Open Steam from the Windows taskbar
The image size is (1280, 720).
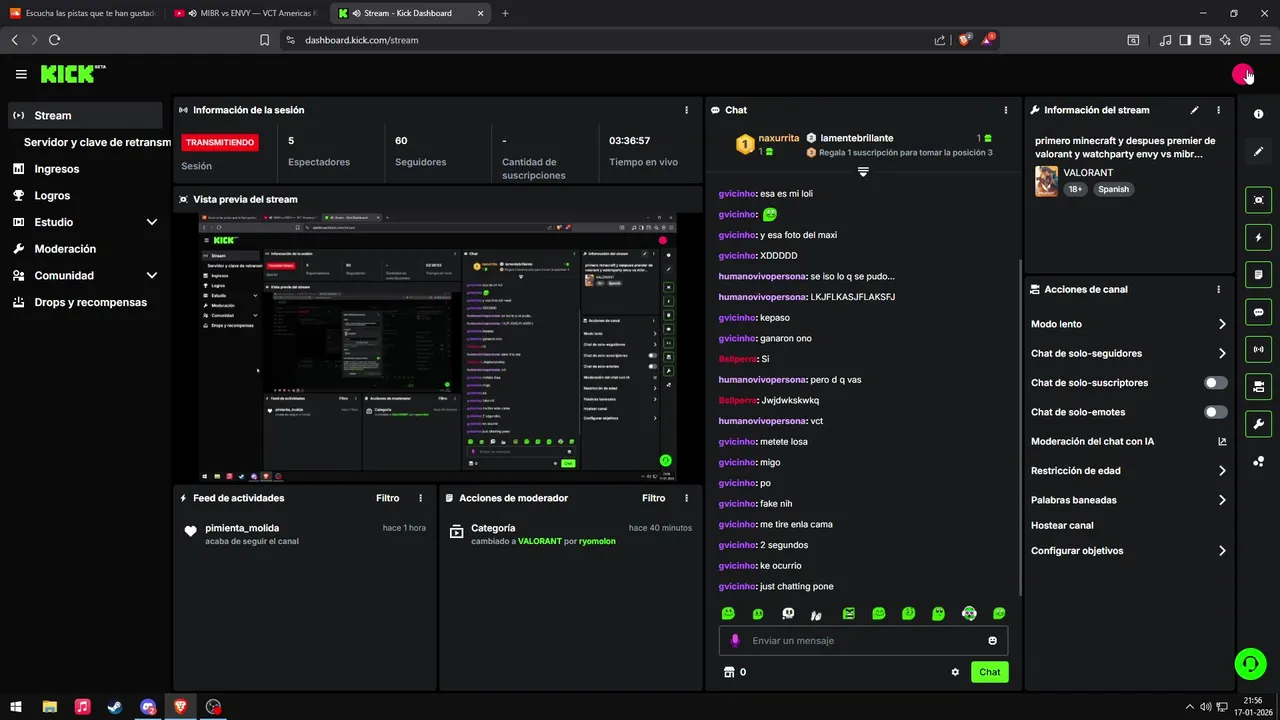[x=115, y=707]
